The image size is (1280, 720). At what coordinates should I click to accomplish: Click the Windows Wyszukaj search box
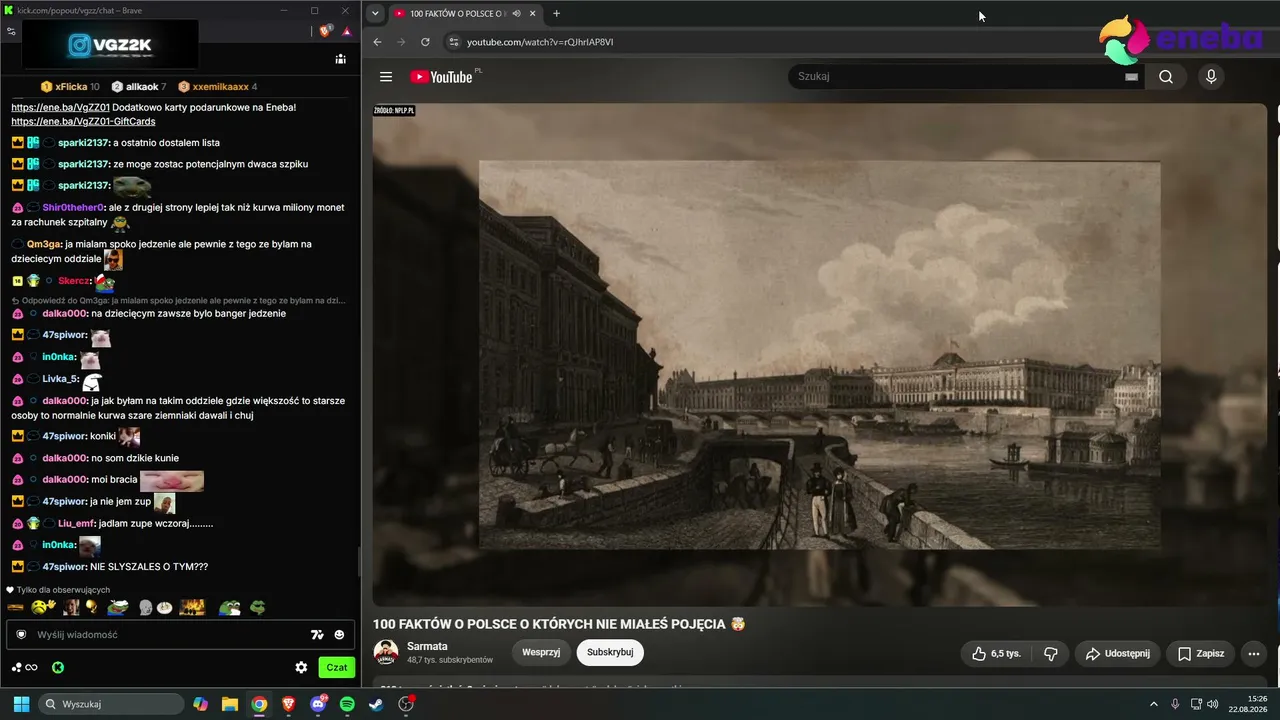pos(111,704)
